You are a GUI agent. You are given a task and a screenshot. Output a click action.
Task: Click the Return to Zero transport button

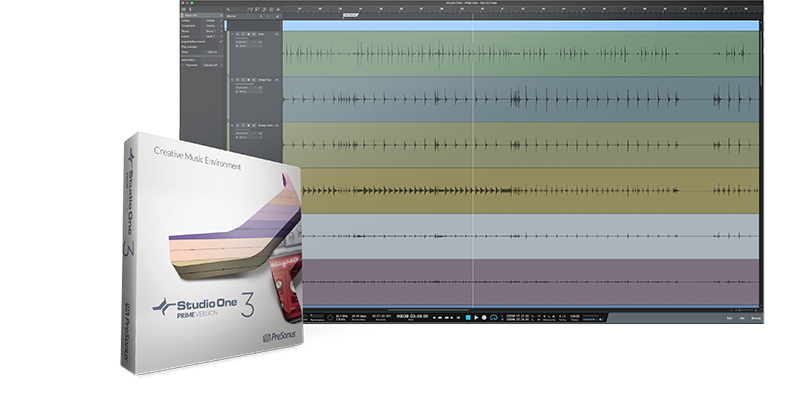point(458,318)
